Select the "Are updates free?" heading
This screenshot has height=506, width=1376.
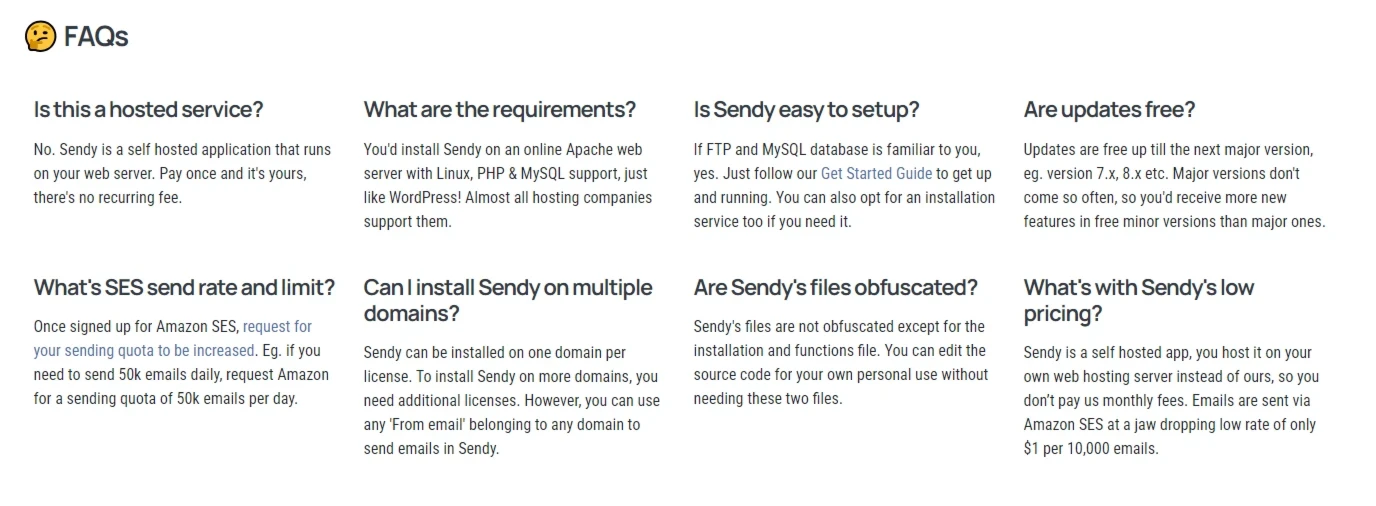[x=1109, y=109]
